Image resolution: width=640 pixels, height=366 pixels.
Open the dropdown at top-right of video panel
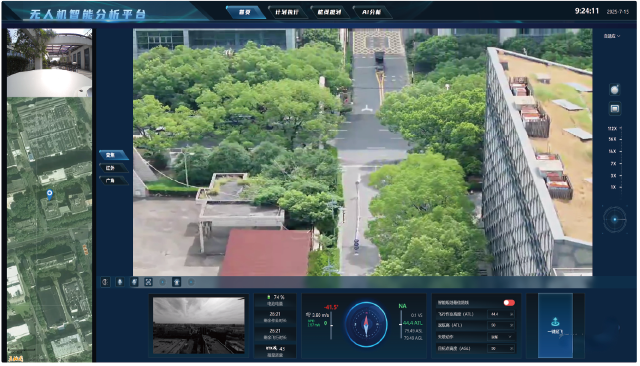click(x=612, y=36)
